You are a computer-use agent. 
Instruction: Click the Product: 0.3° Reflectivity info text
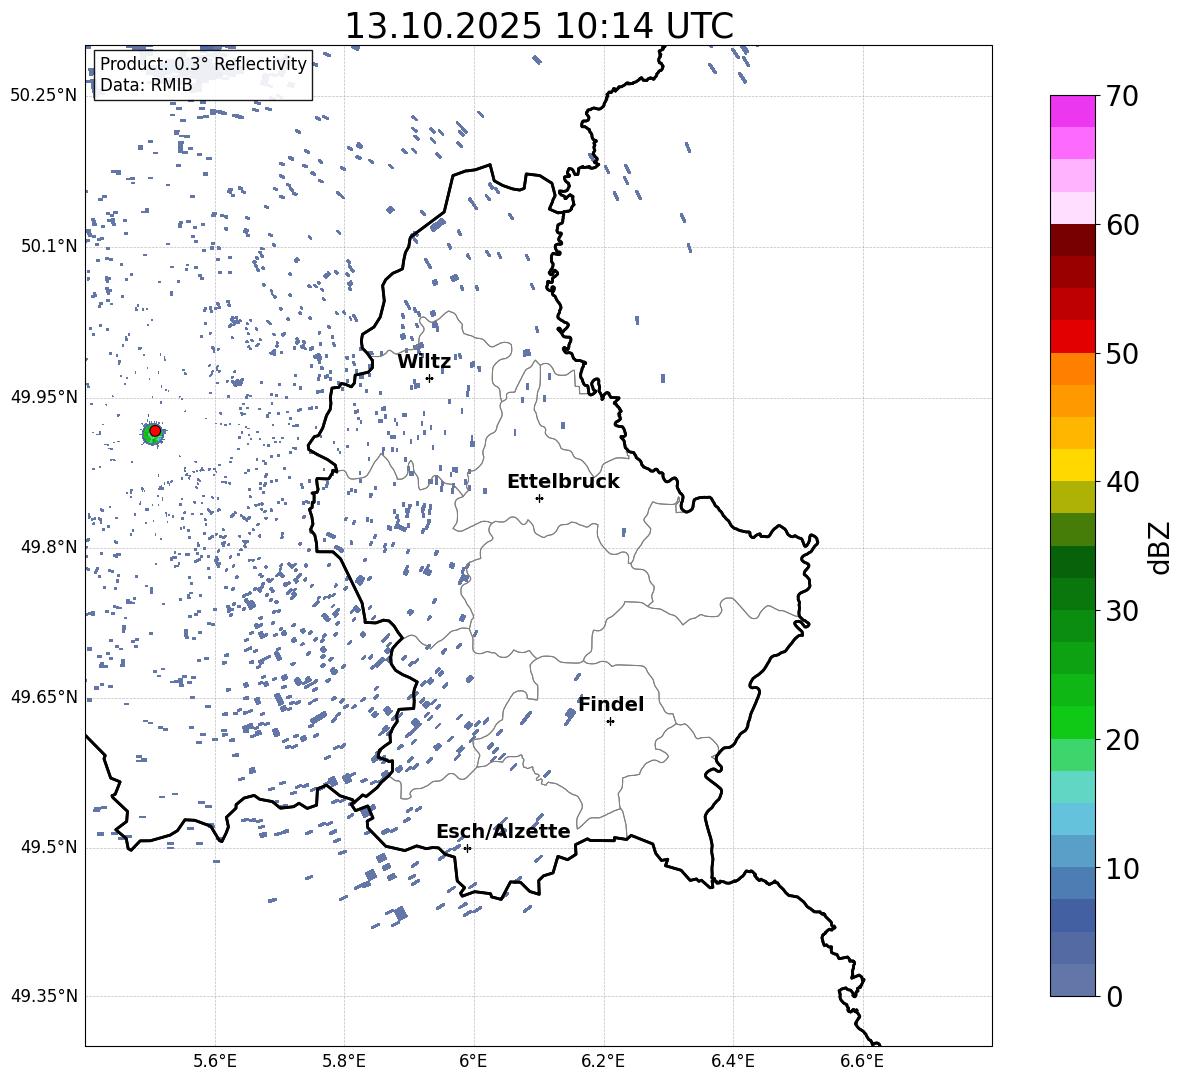coord(203,65)
